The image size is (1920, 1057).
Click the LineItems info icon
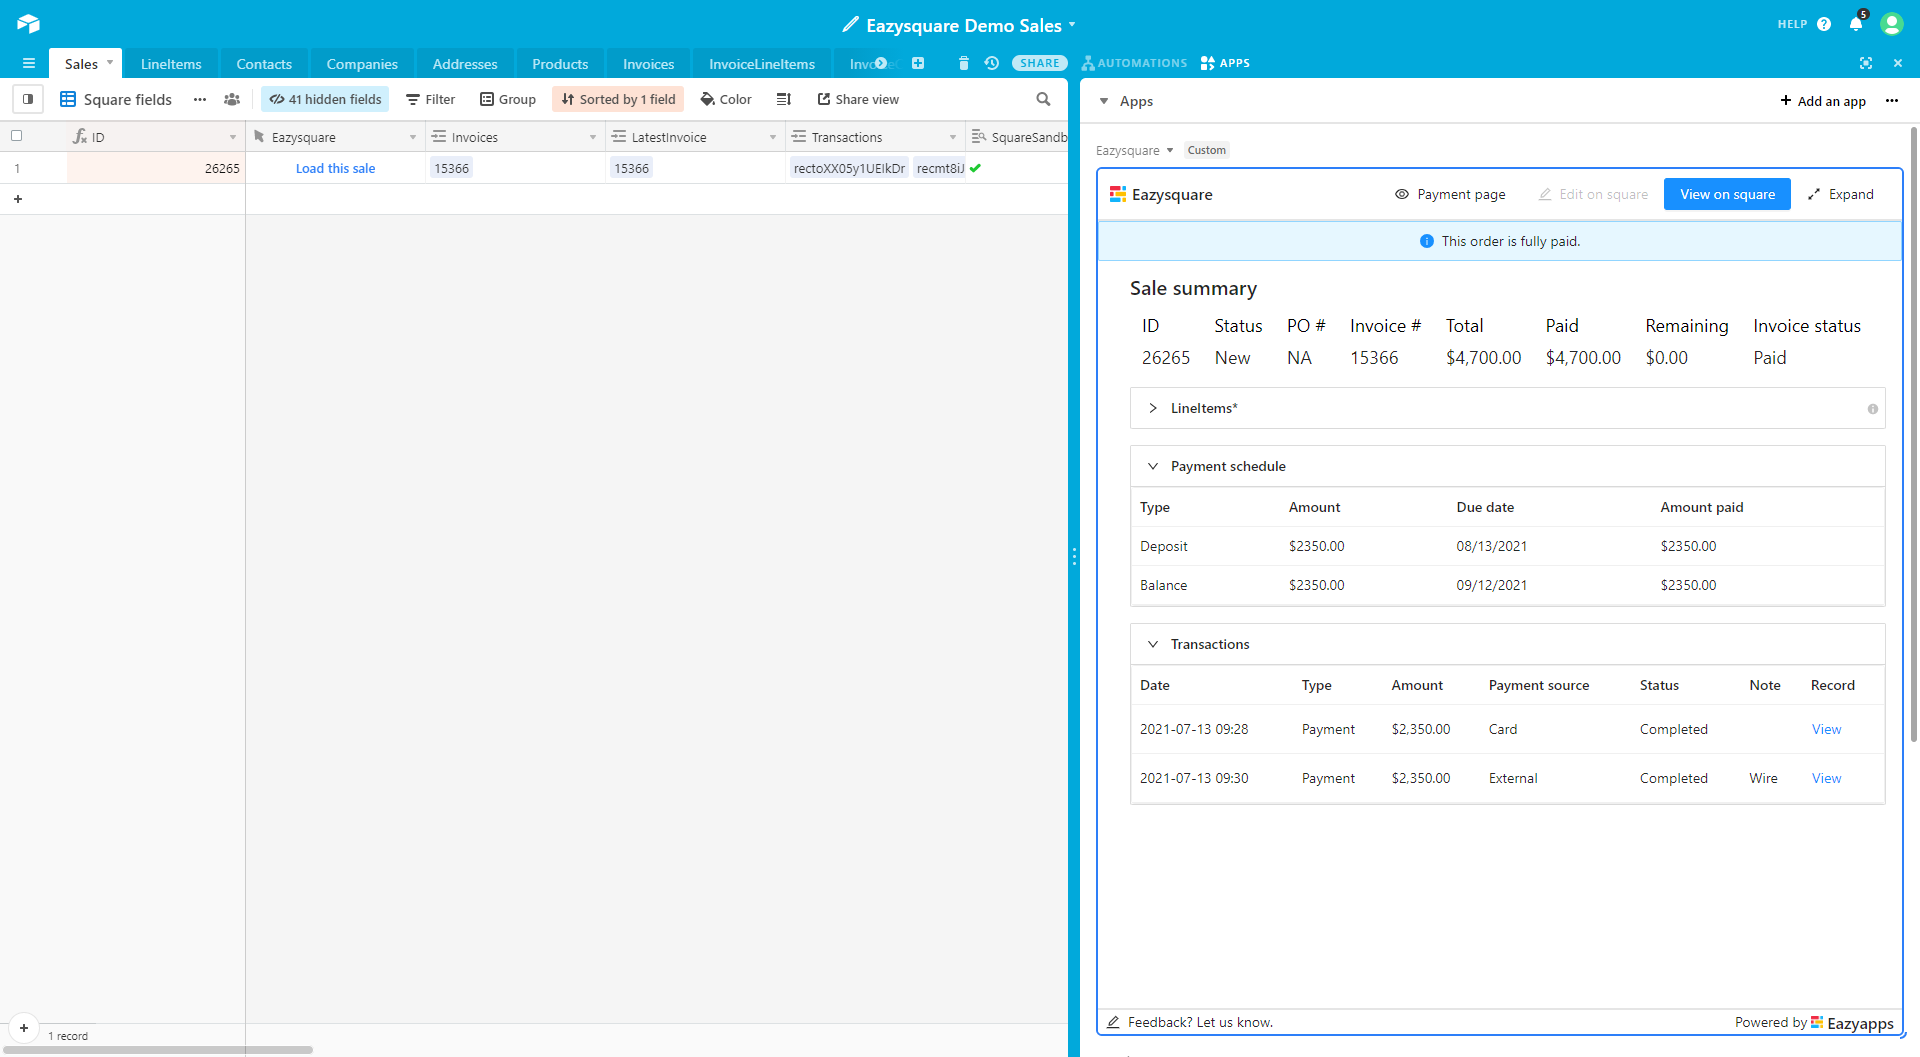point(1873,409)
